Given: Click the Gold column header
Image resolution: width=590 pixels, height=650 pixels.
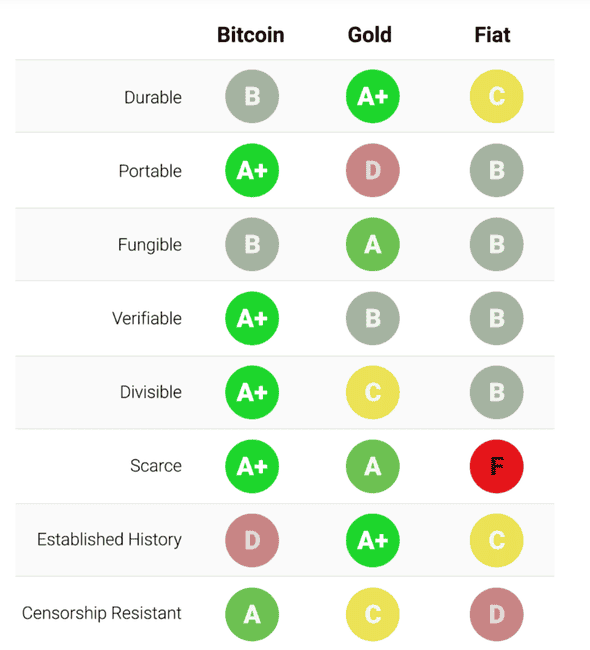Looking at the screenshot, I should pyautogui.click(x=370, y=35).
